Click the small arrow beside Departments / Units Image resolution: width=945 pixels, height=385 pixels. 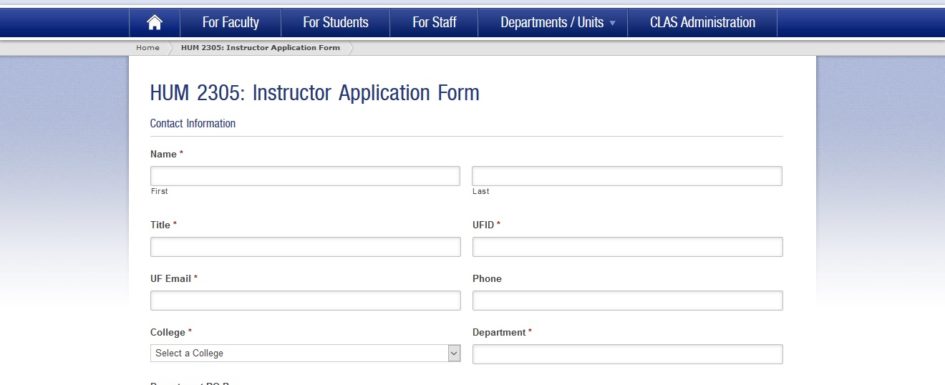[x=612, y=23]
